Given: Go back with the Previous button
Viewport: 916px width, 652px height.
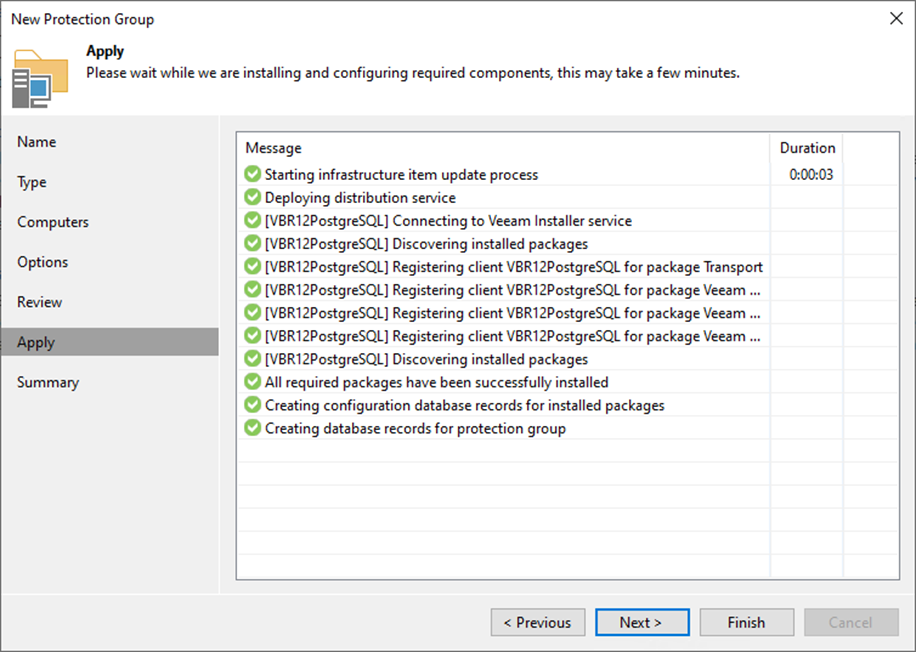Looking at the screenshot, I should pos(537,622).
